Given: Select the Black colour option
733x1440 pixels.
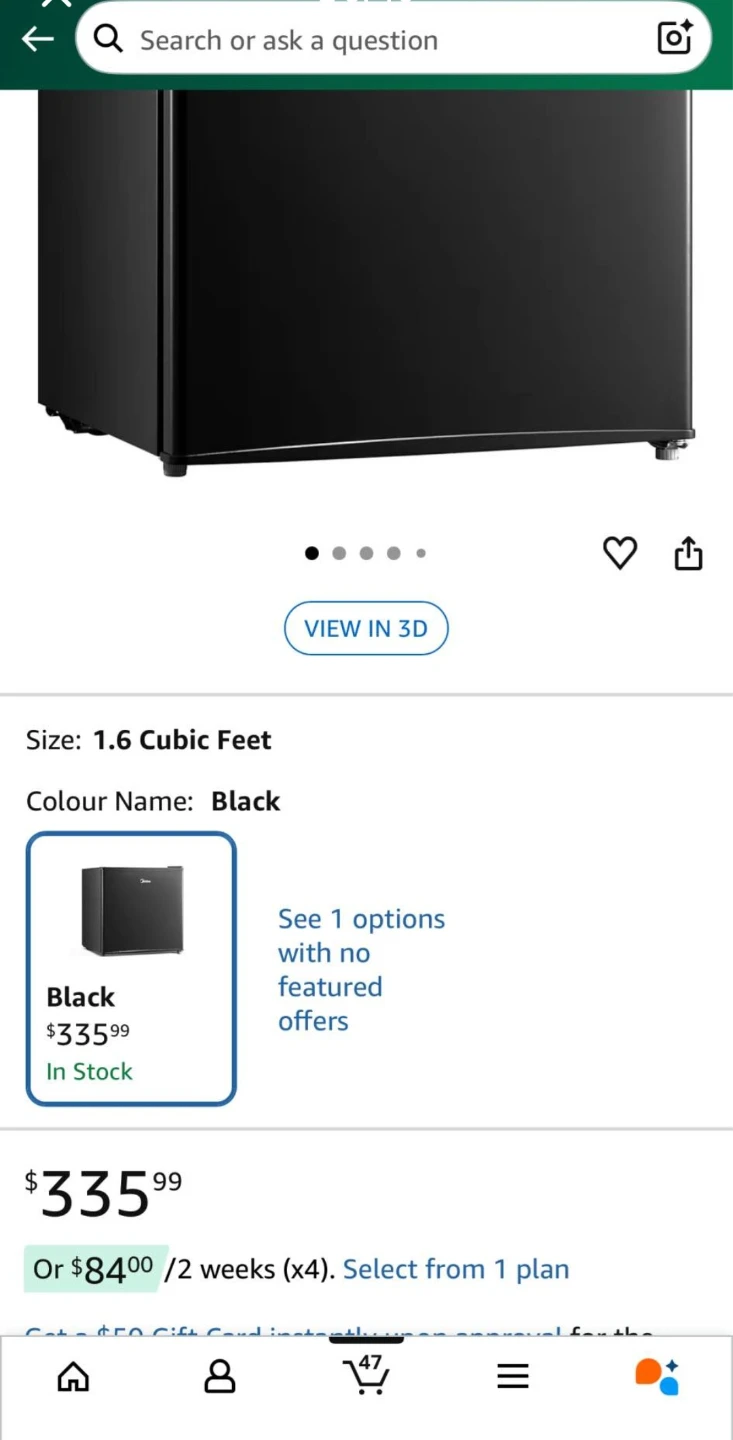Looking at the screenshot, I should [x=131, y=969].
